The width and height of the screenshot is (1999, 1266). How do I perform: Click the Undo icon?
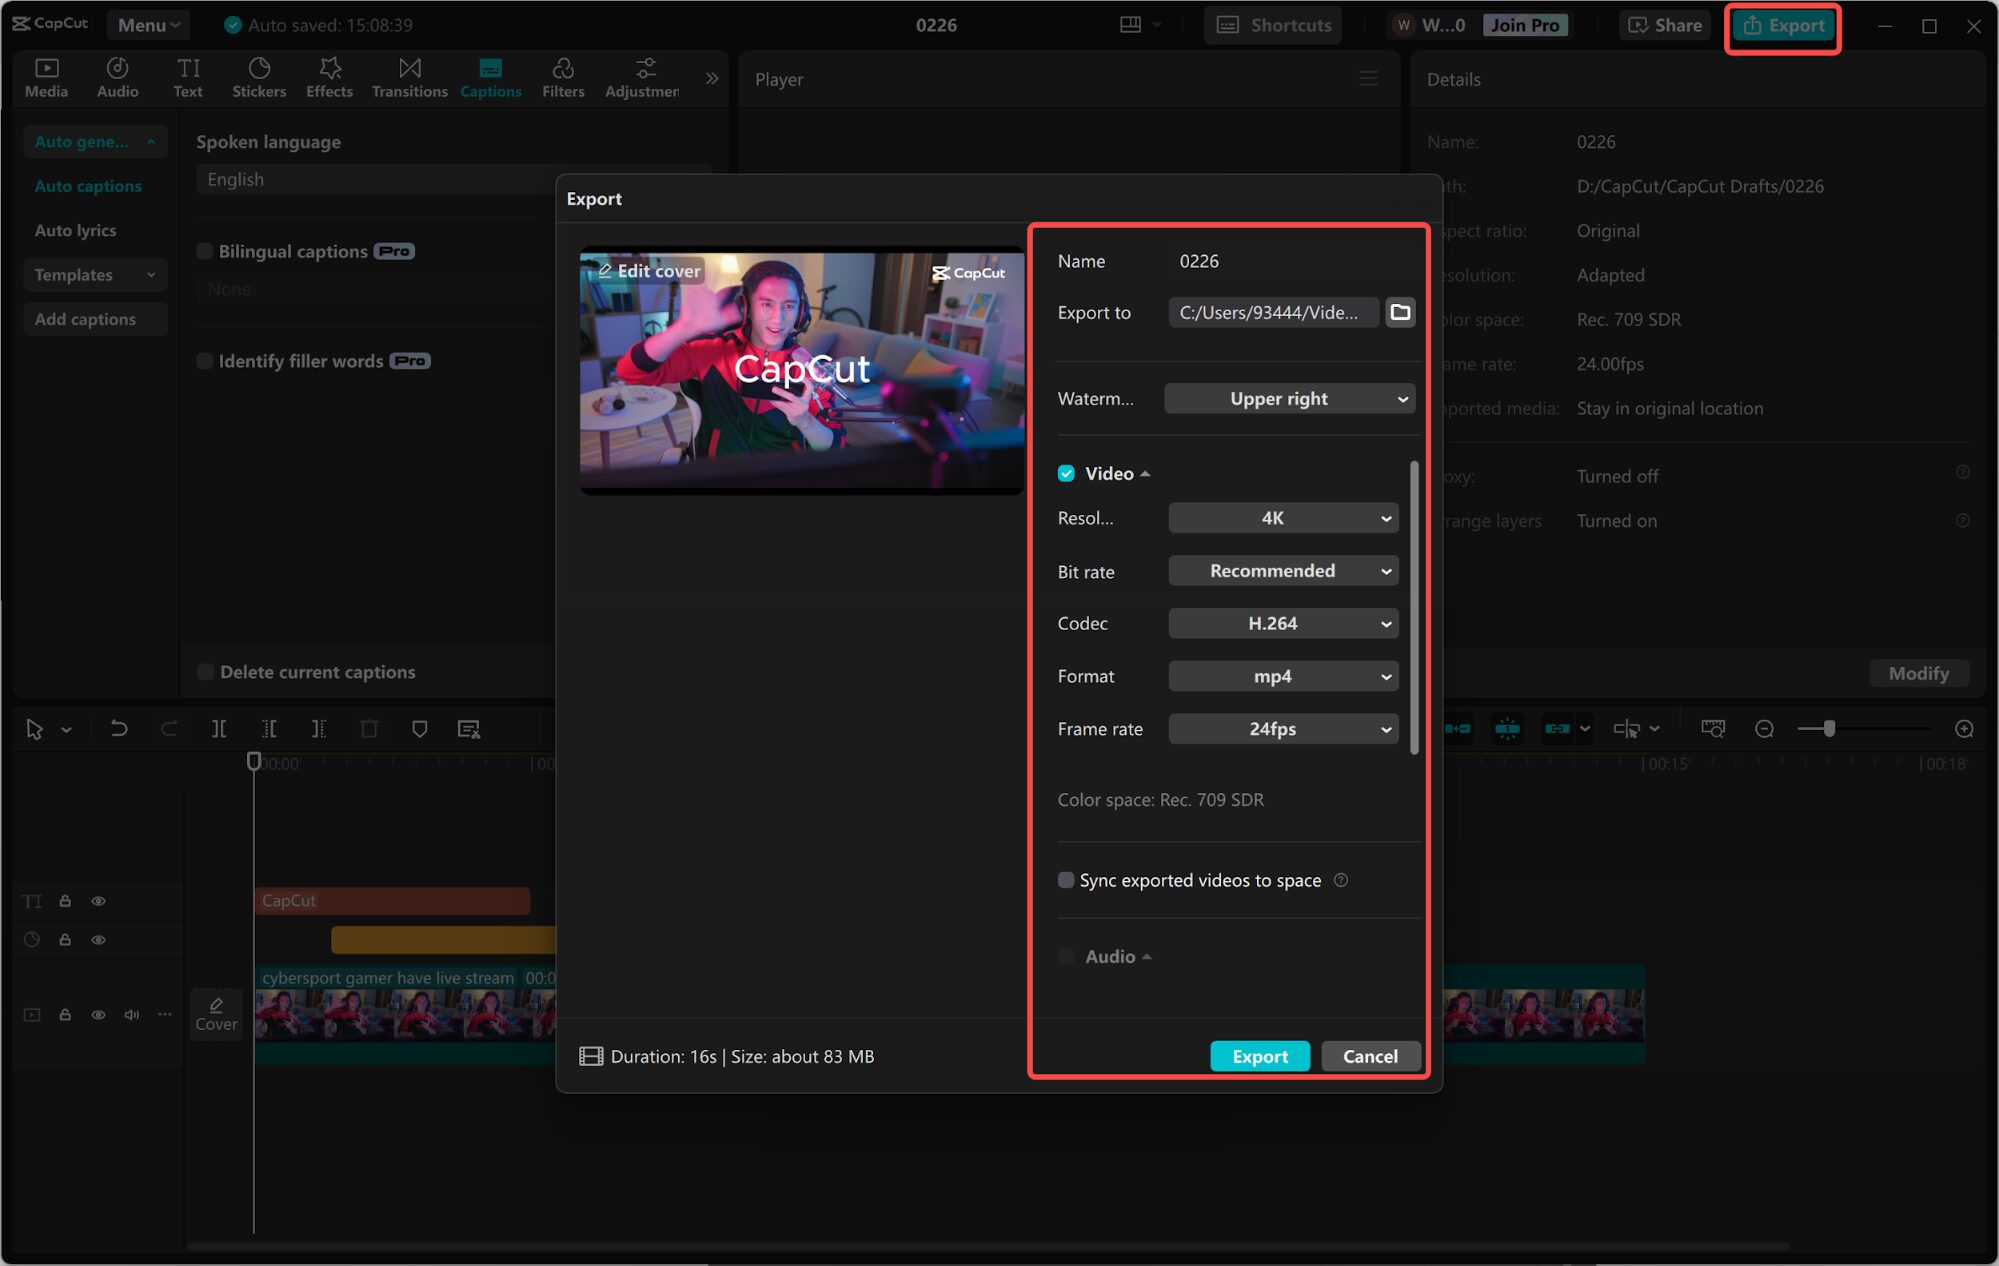point(118,729)
